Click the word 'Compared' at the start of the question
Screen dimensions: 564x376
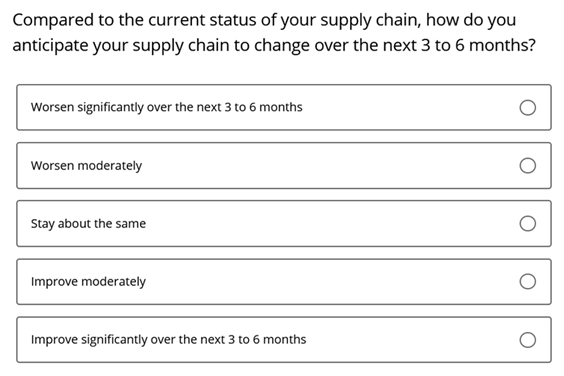(53, 21)
